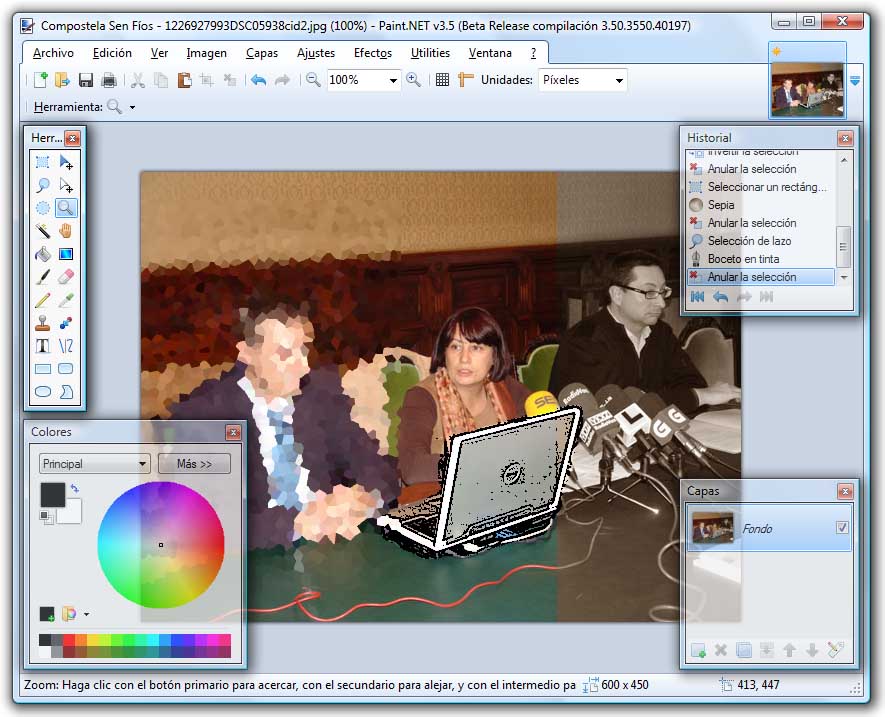Select the Sepia history entry
Screen dimensions: 885x717
point(760,205)
